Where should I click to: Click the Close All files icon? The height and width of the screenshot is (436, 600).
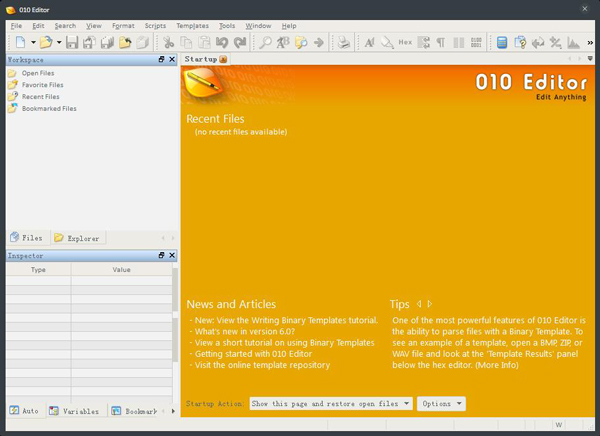click(142, 42)
